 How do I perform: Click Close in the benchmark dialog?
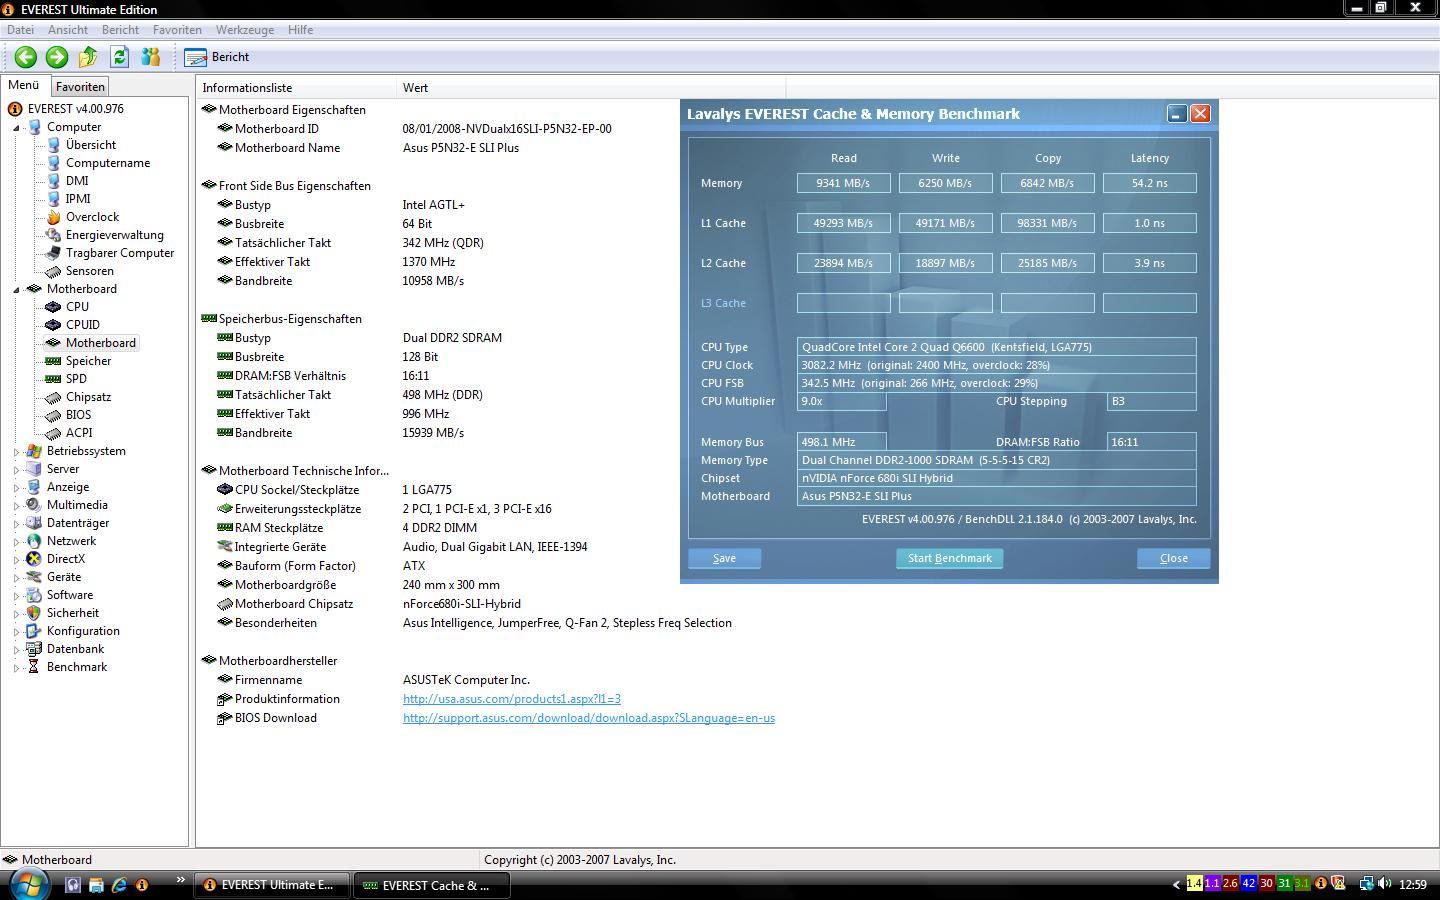pos(1173,558)
